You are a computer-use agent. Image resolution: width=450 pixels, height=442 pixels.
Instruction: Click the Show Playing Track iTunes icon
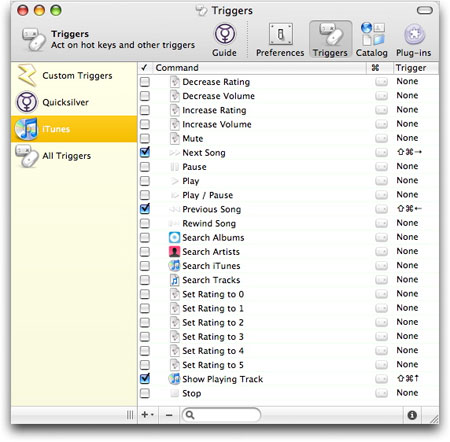174,379
